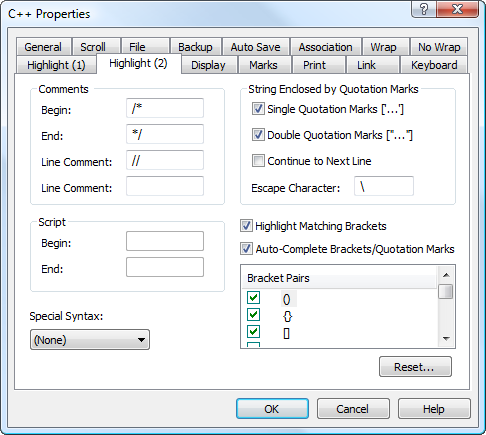Viewport: 486px width, 435px height.
Task: Click the bracket pairs scrollbar thumb
Action: tap(446, 291)
